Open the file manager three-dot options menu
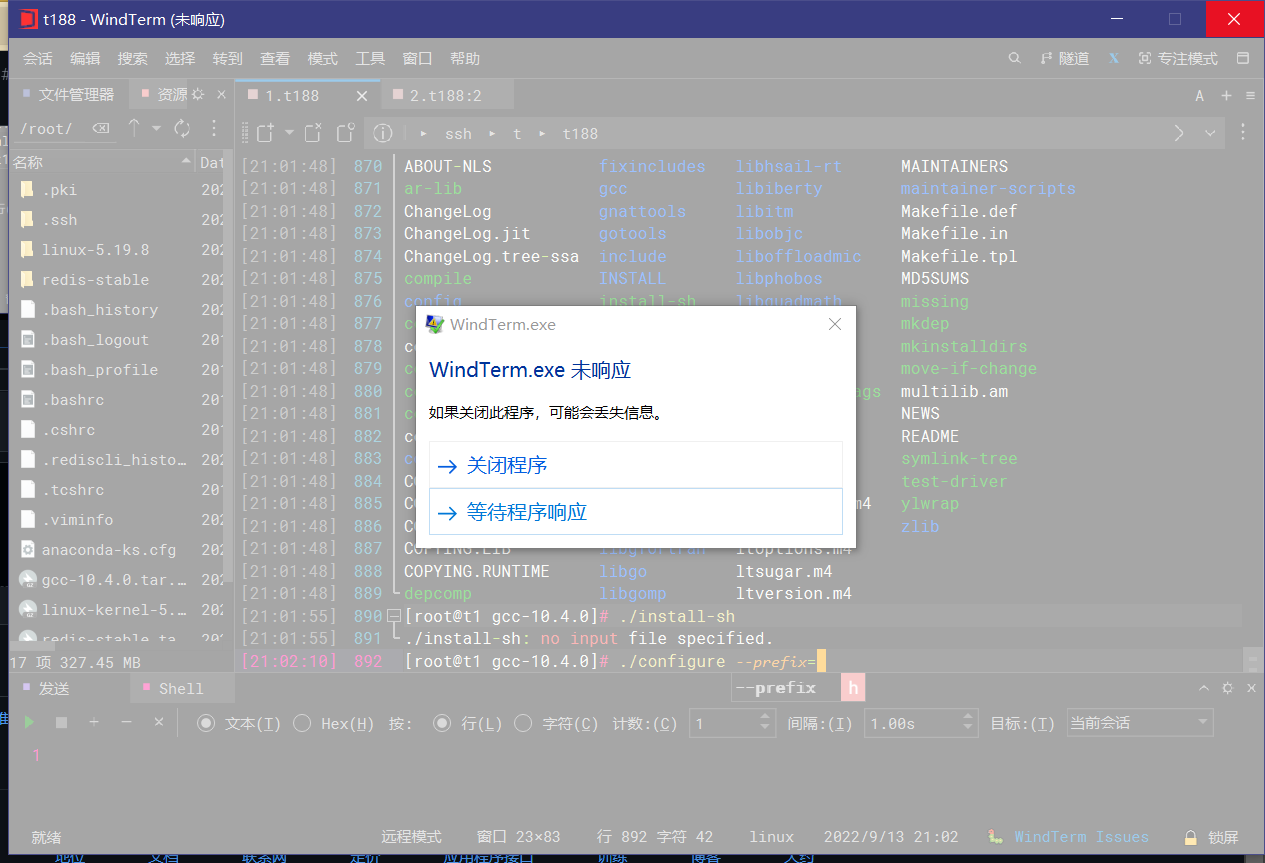The width and height of the screenshot is (1265, 863). coord(213,128)
